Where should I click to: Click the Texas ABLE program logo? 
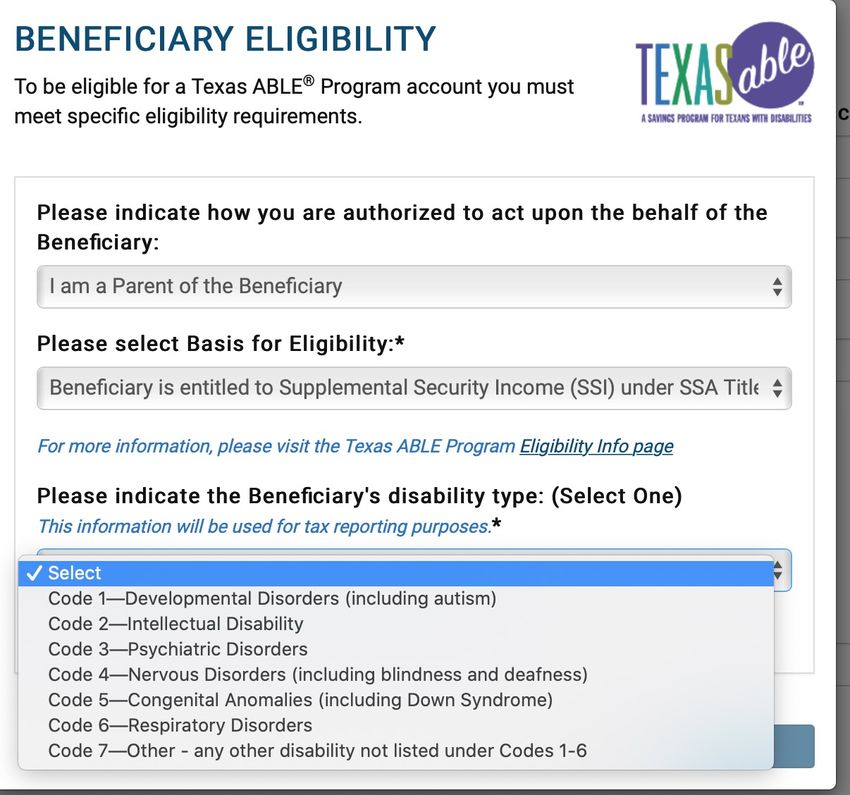[724, 73]
